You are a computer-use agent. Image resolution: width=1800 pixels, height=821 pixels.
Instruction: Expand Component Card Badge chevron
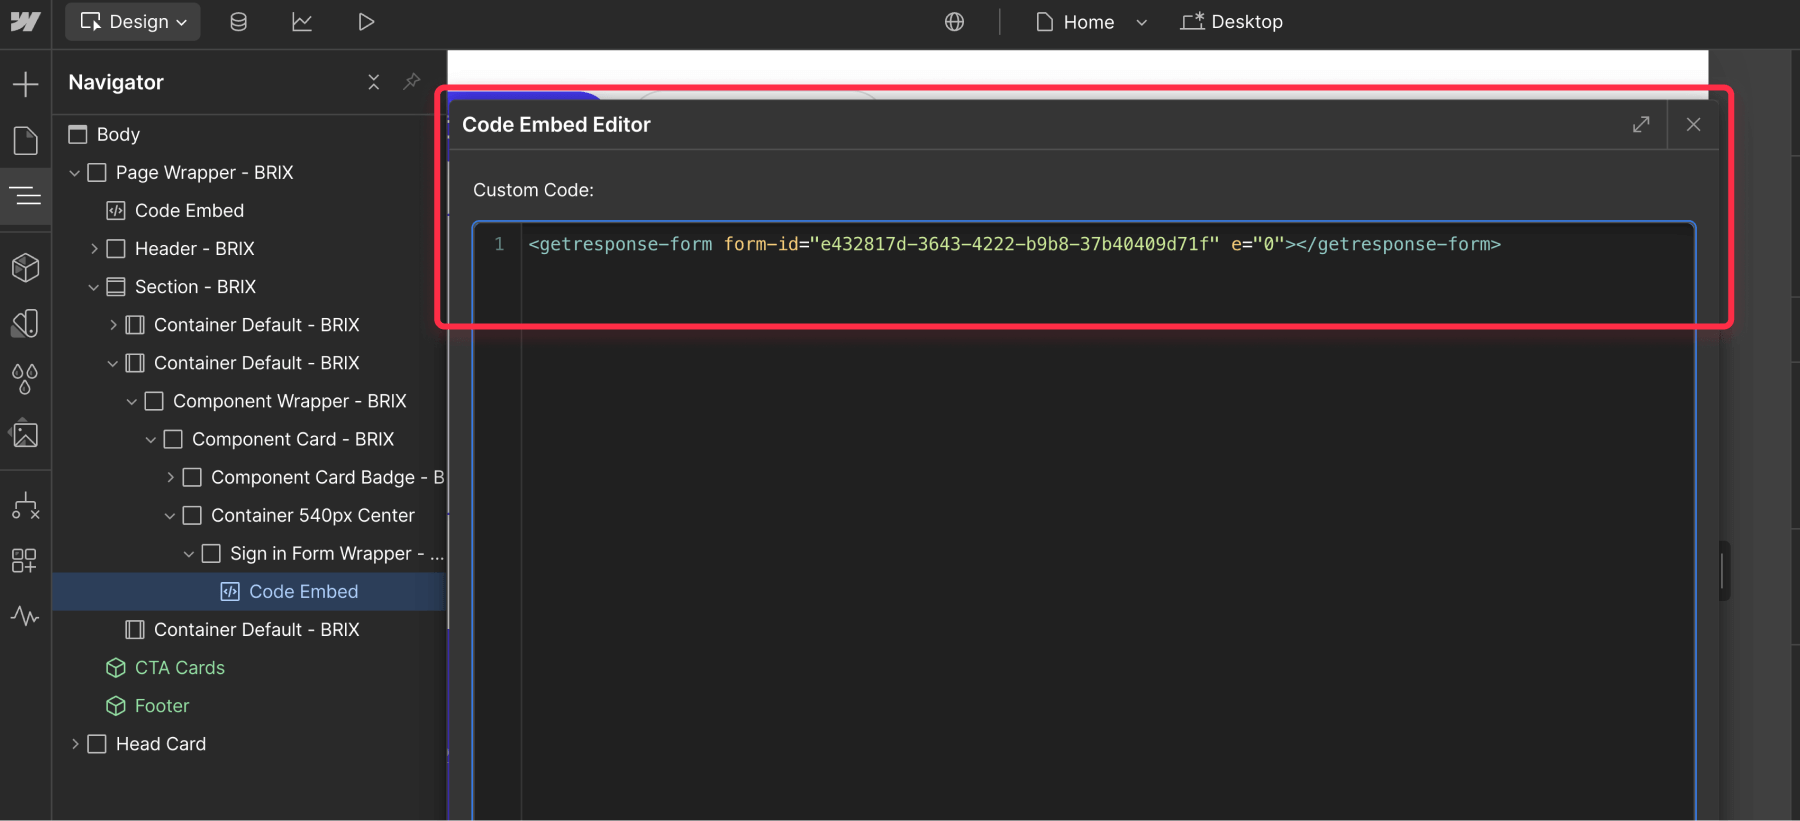[x=170, y=477]
